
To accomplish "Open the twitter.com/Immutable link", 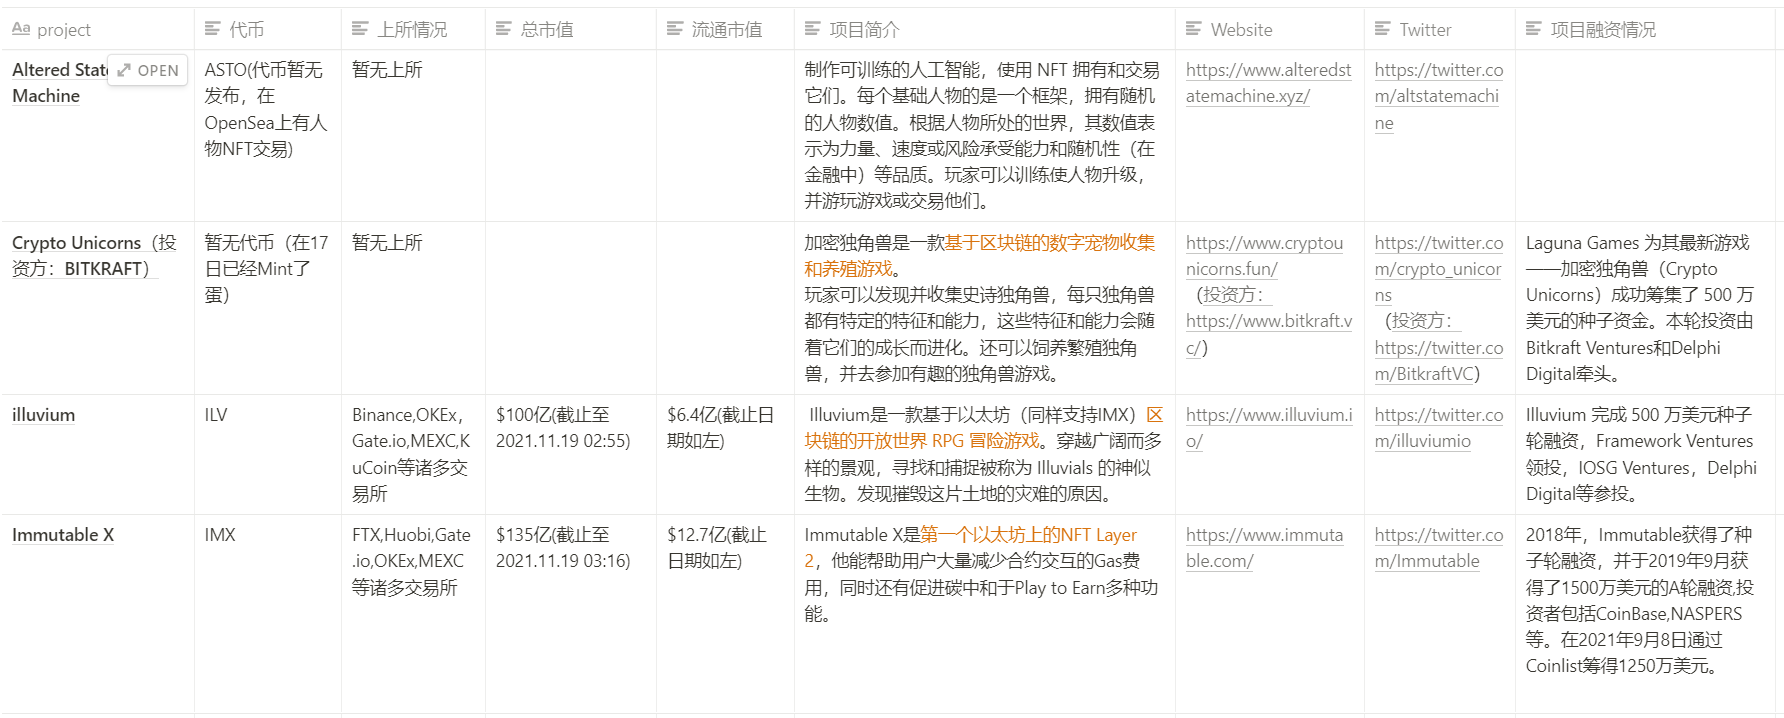I will 1438,548.
